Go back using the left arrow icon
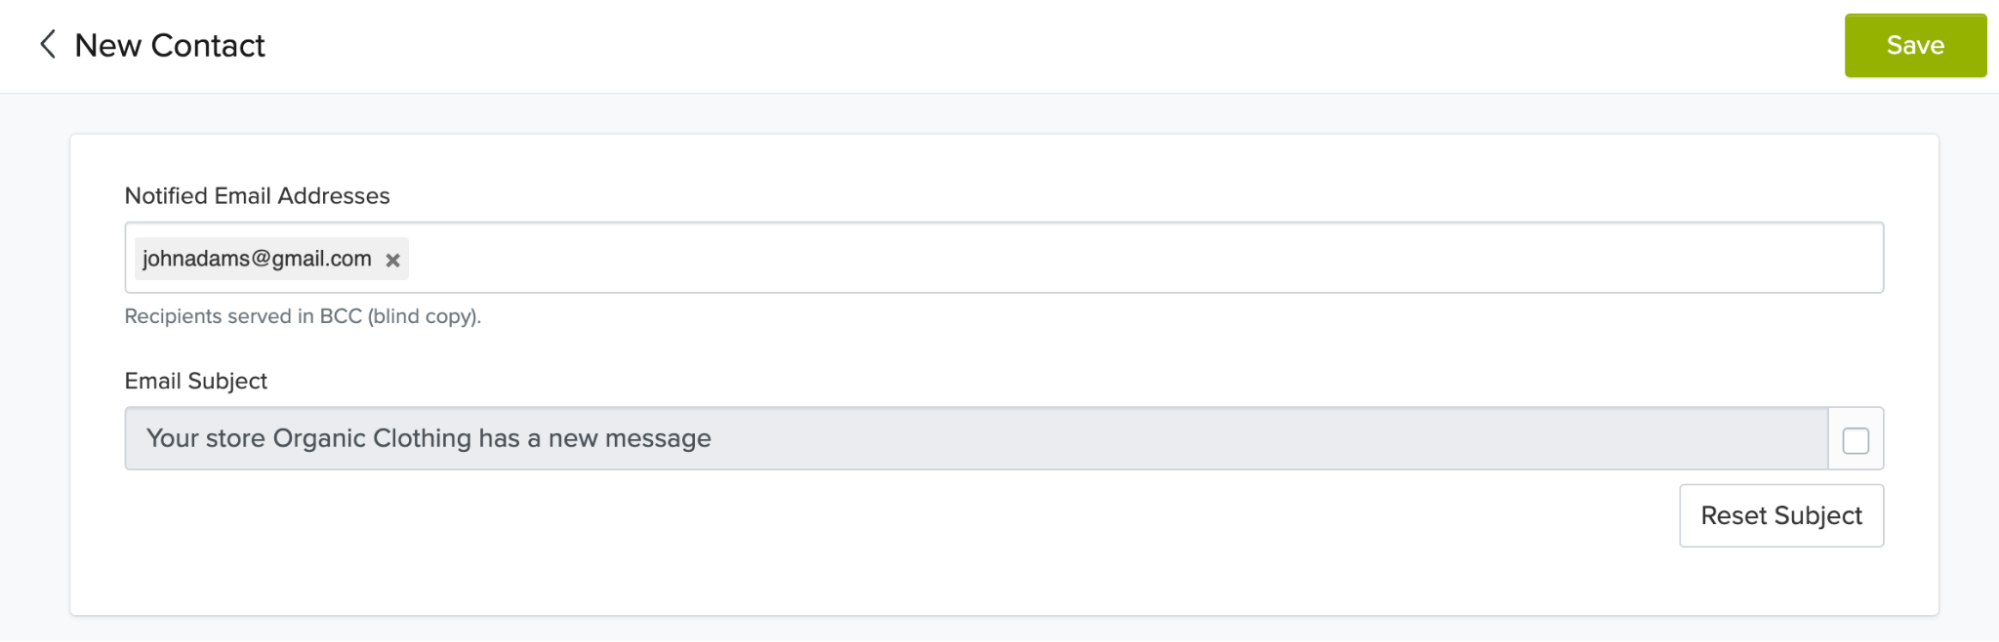Screen dimensions: 1999x642 (x=47, y=45)
